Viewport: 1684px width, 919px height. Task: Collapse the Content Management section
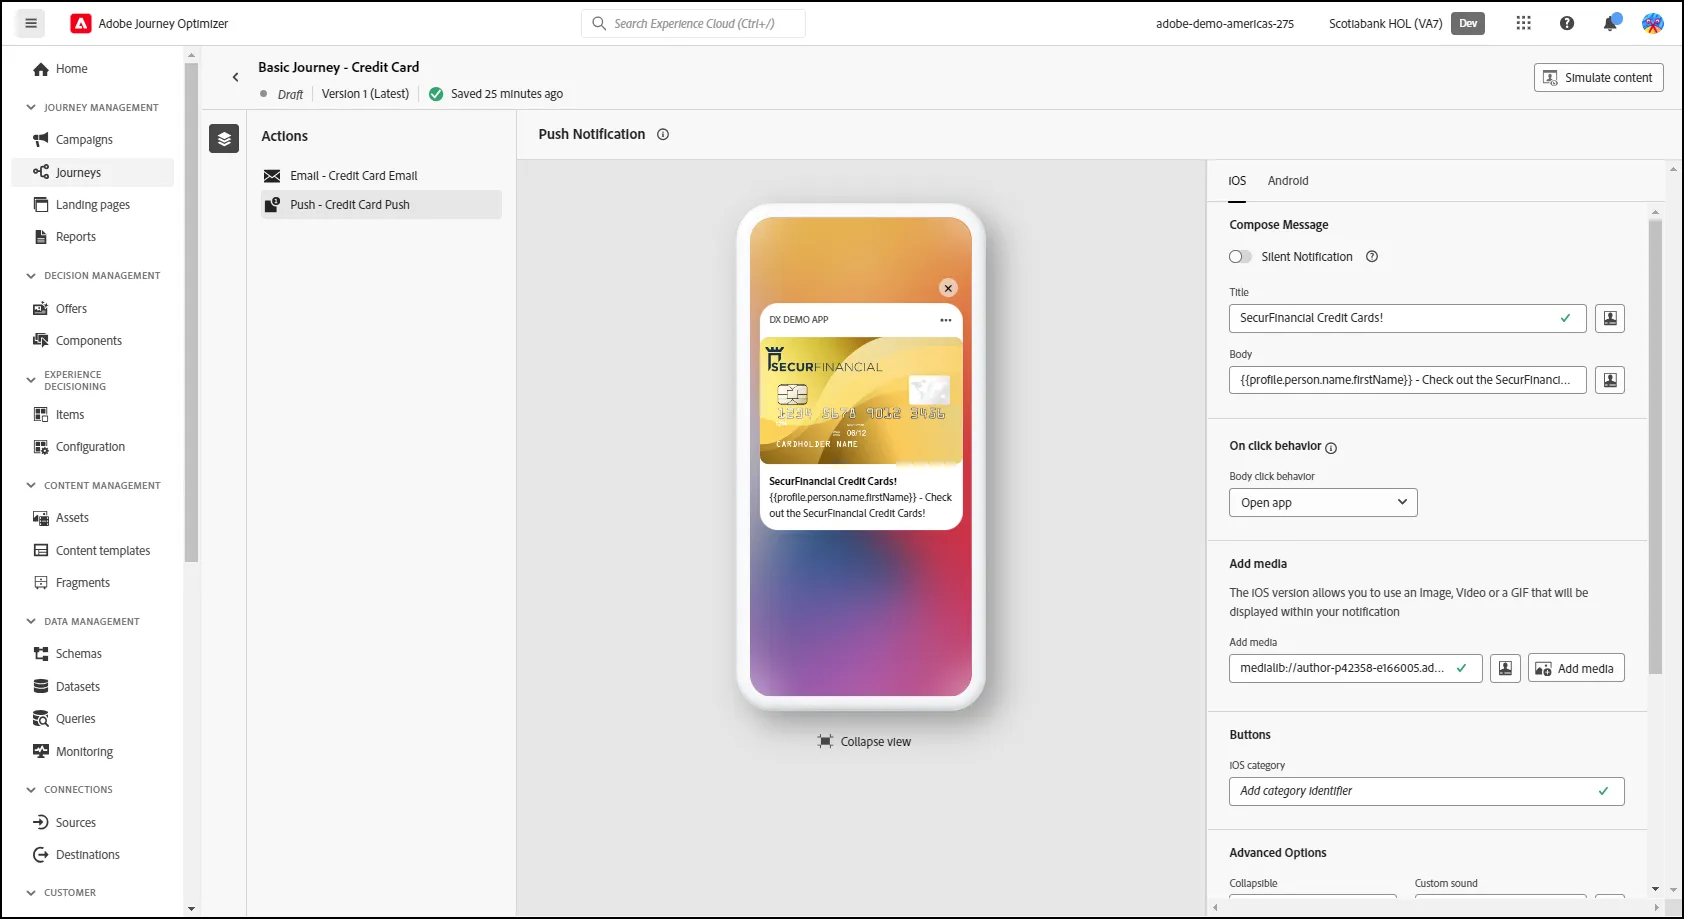tap(31, 485)
